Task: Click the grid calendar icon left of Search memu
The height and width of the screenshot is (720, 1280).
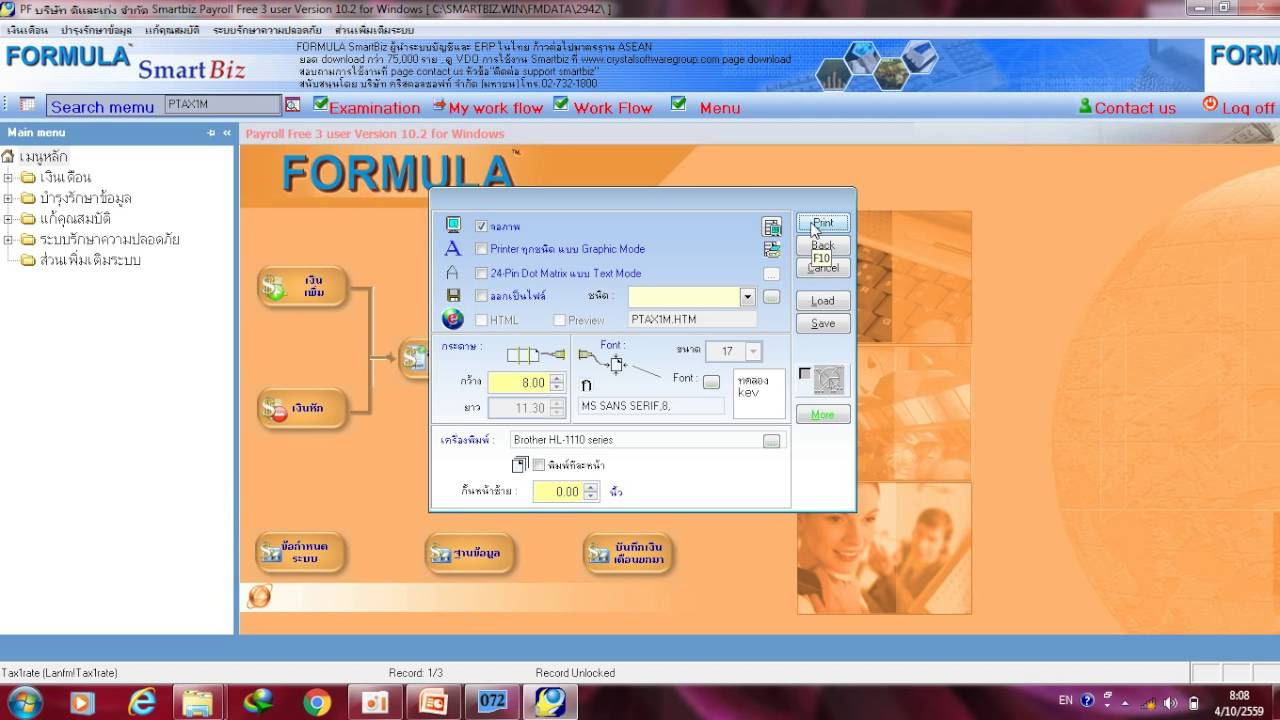Action: pyautogui.click(x=27, y=104)
